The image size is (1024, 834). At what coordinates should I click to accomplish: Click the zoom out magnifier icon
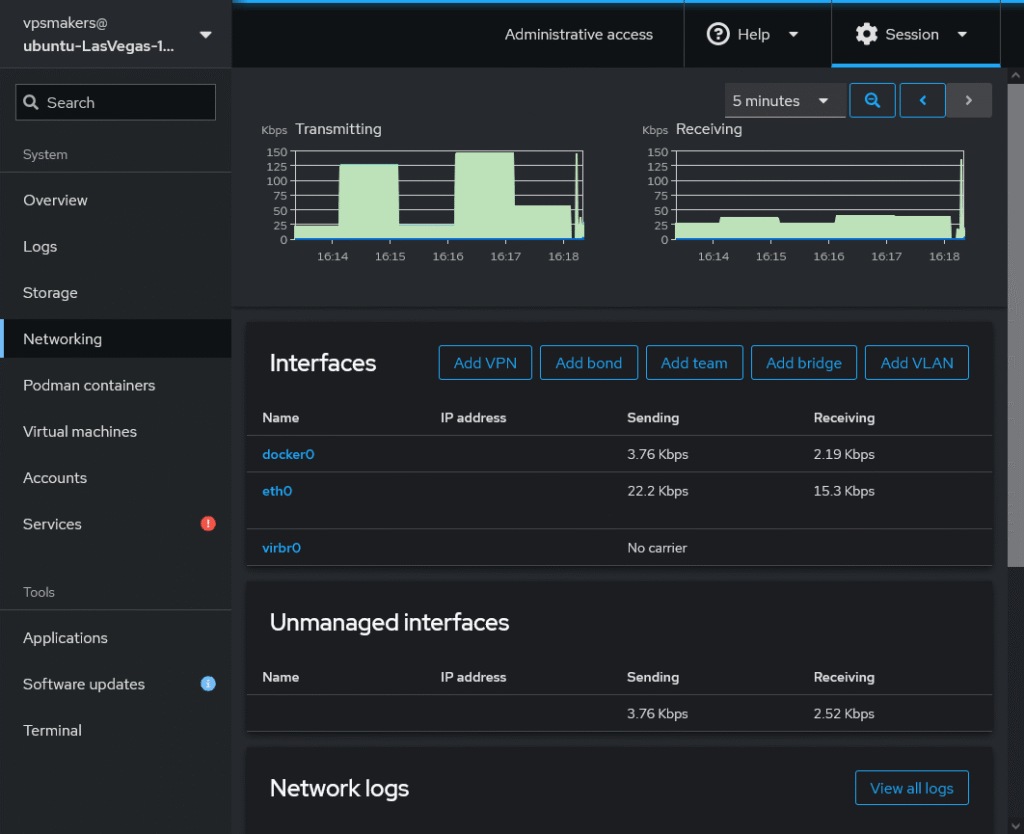tap(872, 101)
